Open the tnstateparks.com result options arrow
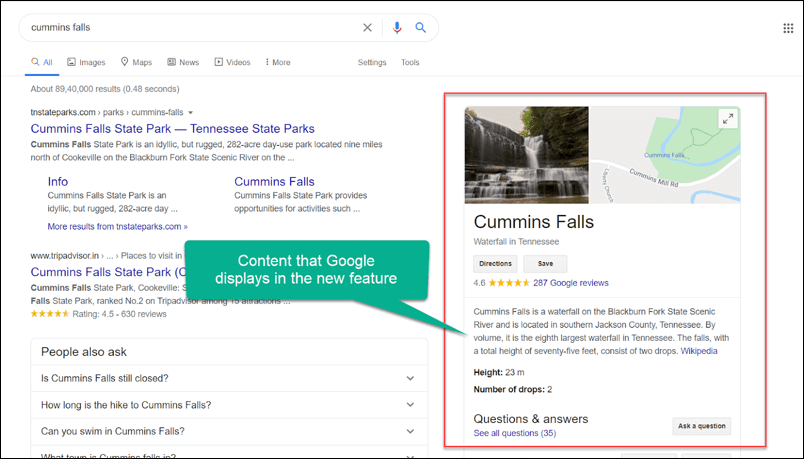Screen dimensions: 804x459 click(191, 112)
